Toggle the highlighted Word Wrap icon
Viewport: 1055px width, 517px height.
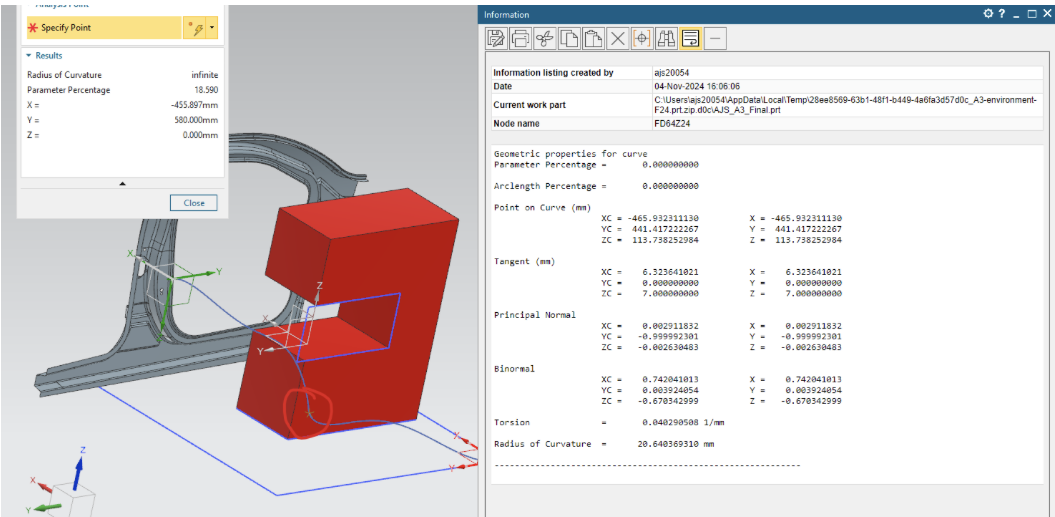[690, 39]
